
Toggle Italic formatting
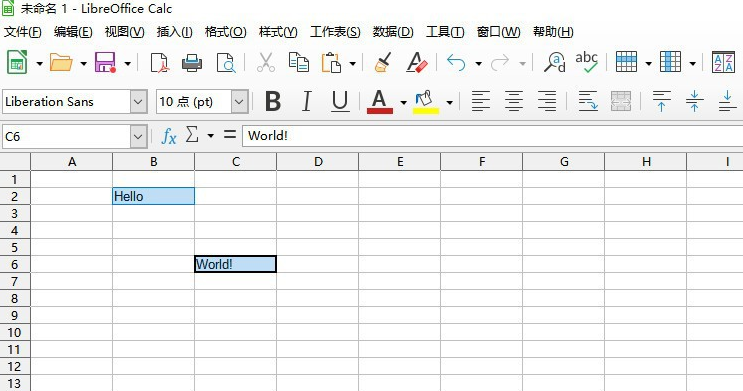click(x=307, y=101)
